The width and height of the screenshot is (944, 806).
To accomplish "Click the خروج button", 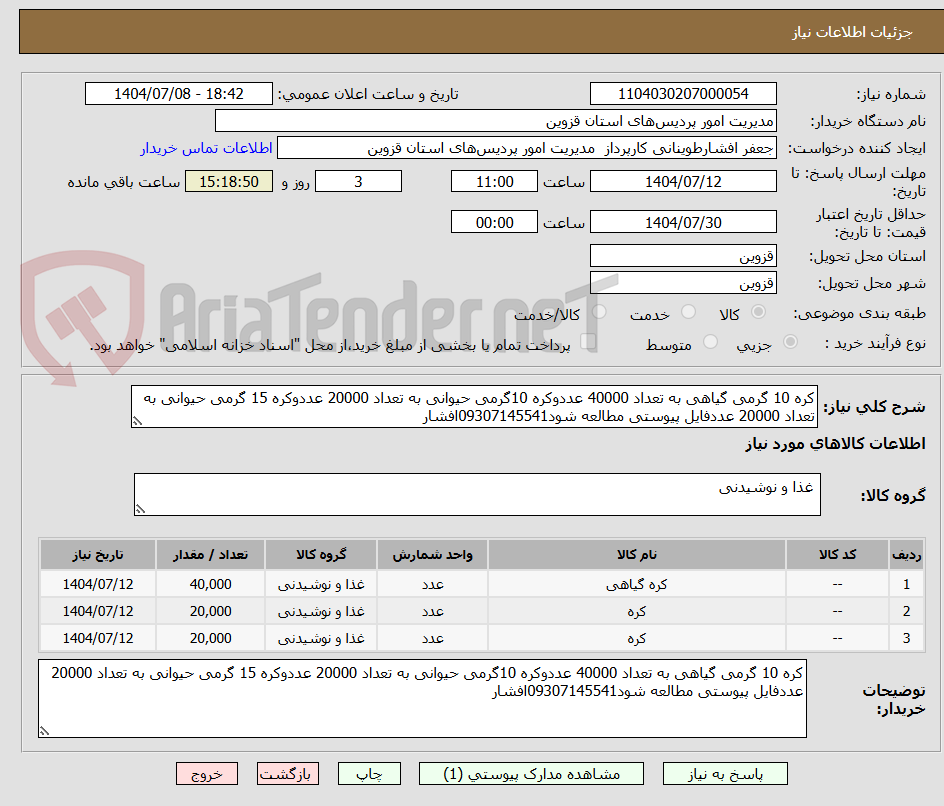I will (x=207, y=773).
